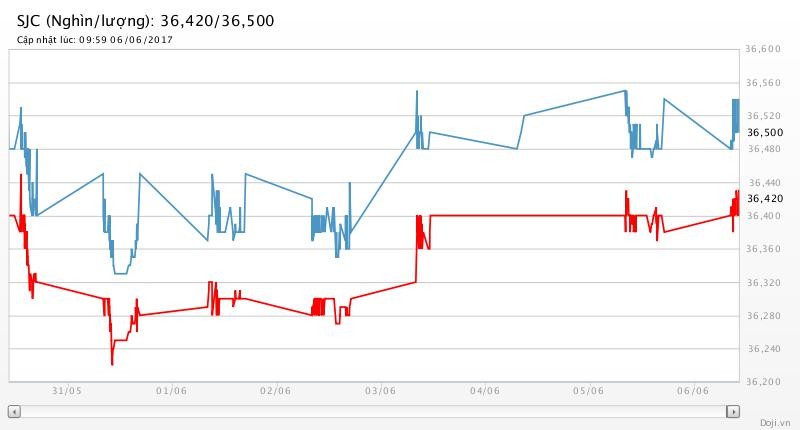Viewport: 800px width, 430px height.
Task: Select the 02/06 date axis label
Action: click(x=275, y=391)
